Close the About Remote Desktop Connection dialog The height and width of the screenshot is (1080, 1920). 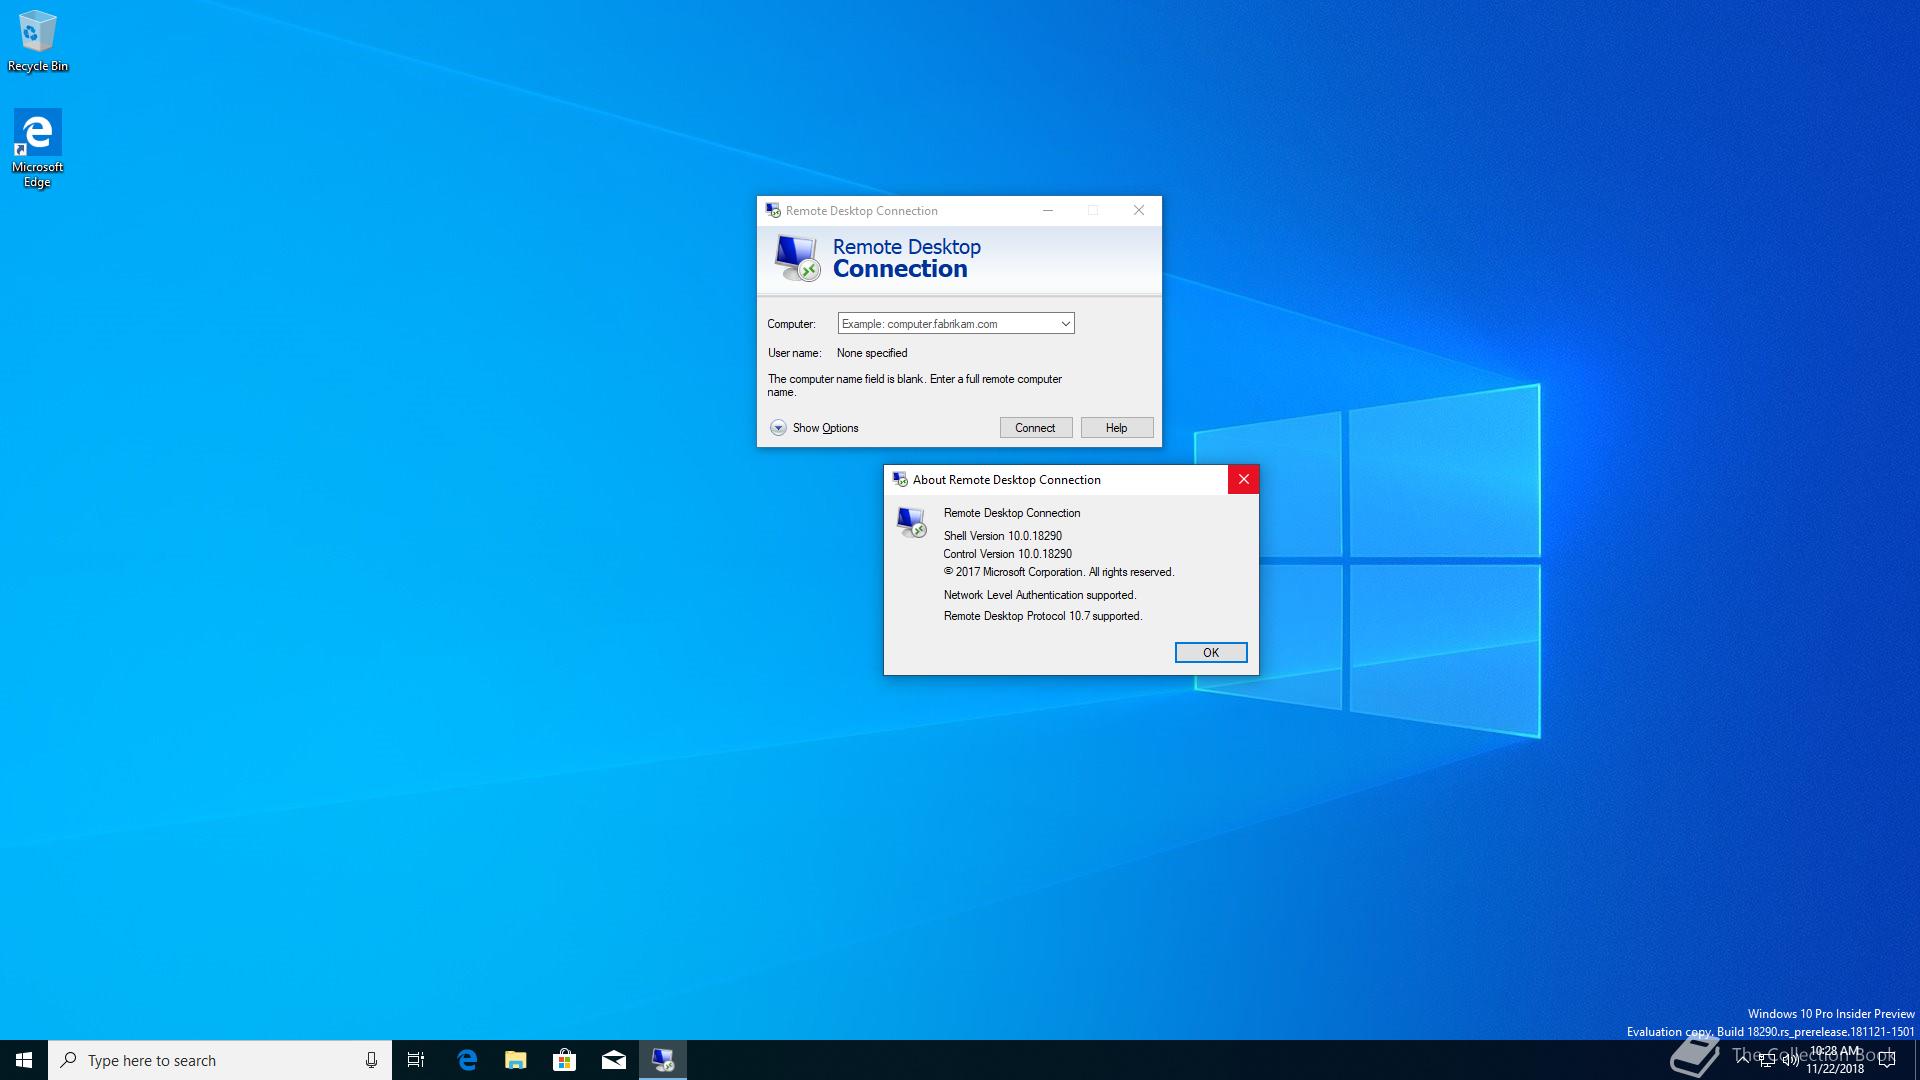(x=1243, y=480)
